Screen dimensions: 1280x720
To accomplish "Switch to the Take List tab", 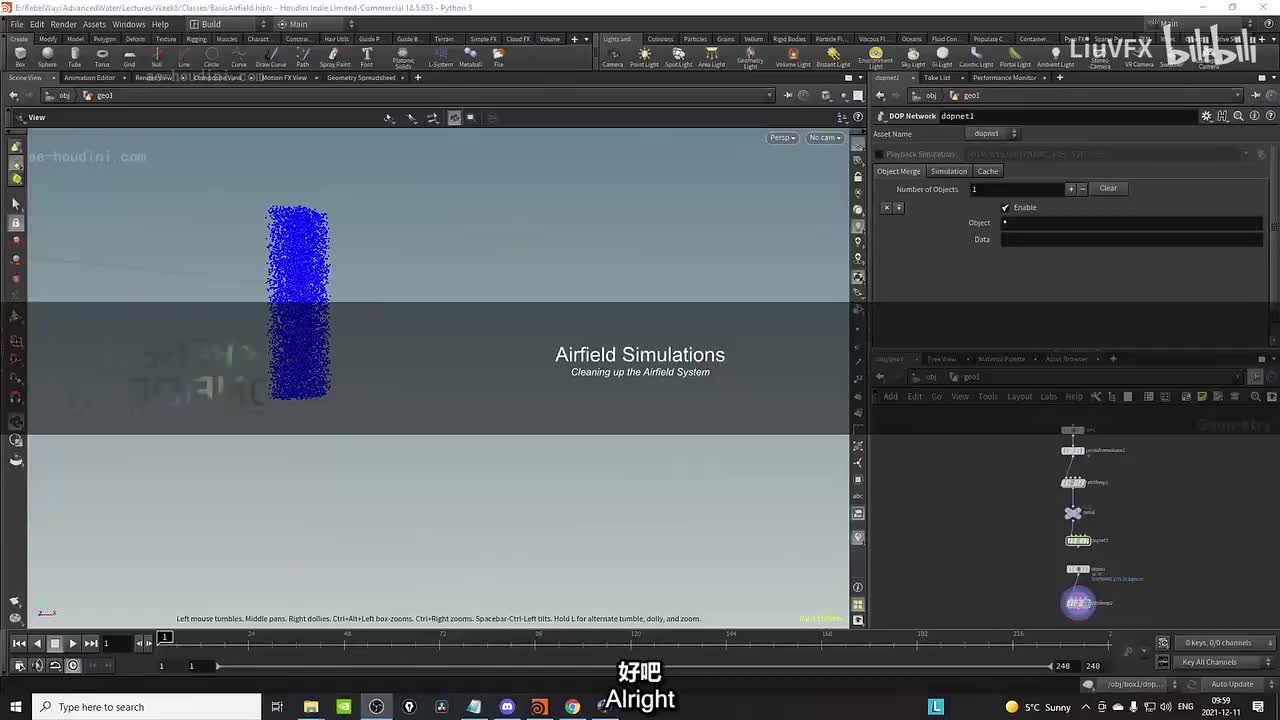I will pyautogui.click(x=937, y=77).
